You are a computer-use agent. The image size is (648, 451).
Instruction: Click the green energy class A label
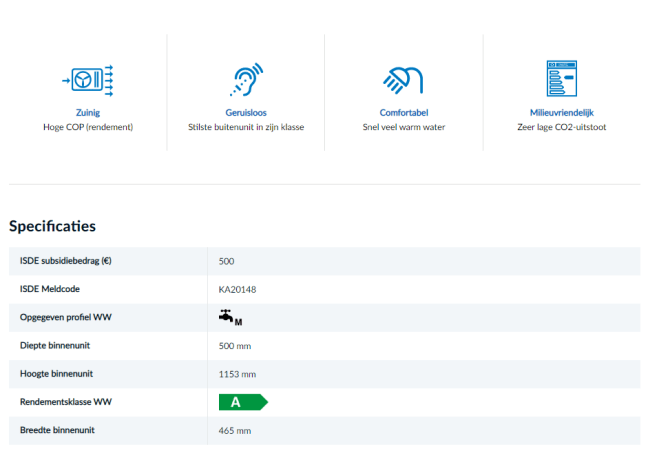click(x=243, y=402)
